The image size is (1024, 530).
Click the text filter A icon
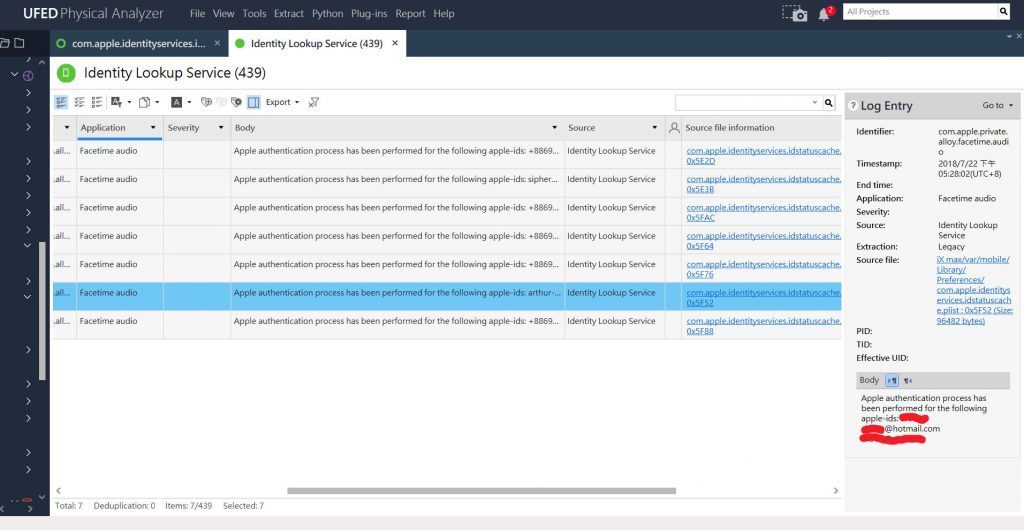pos(116,102)
